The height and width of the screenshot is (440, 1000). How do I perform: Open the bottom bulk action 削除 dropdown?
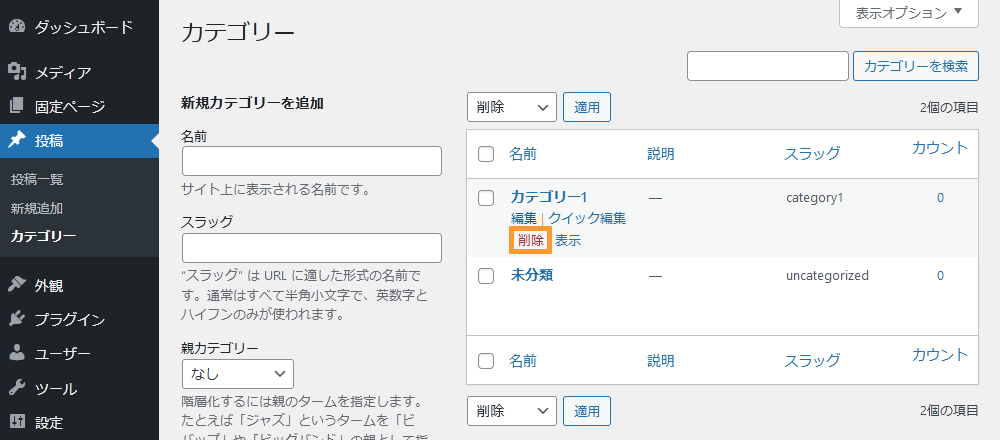tap(512, 411)
